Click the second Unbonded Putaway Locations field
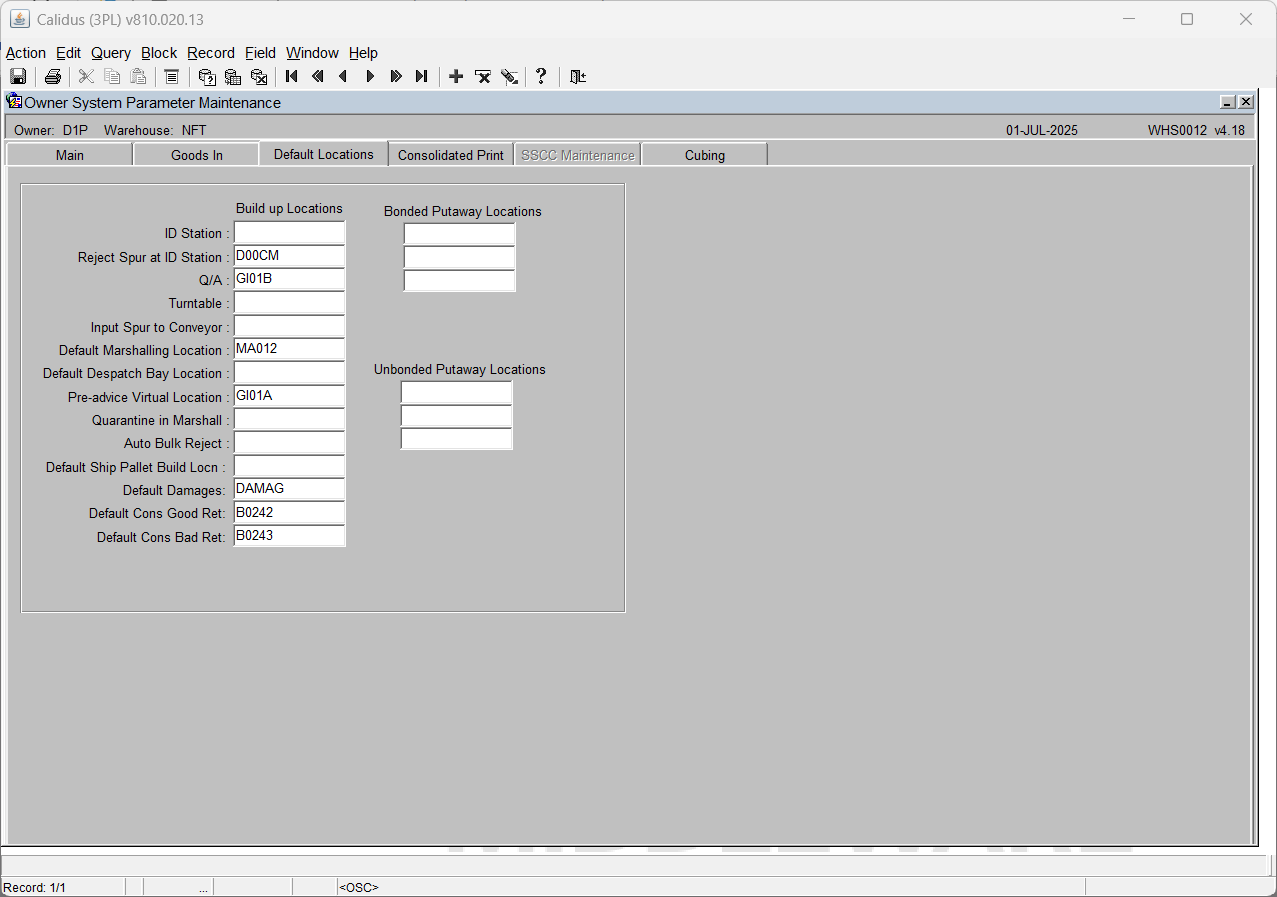The height and width of the screenshot is (897, 1277). [456, 415]
